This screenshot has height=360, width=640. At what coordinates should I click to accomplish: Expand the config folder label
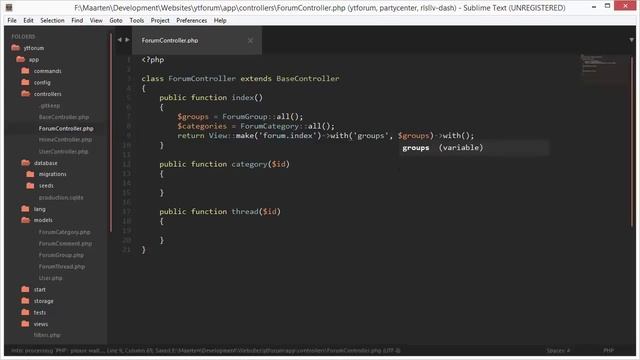tap(42, 82)
